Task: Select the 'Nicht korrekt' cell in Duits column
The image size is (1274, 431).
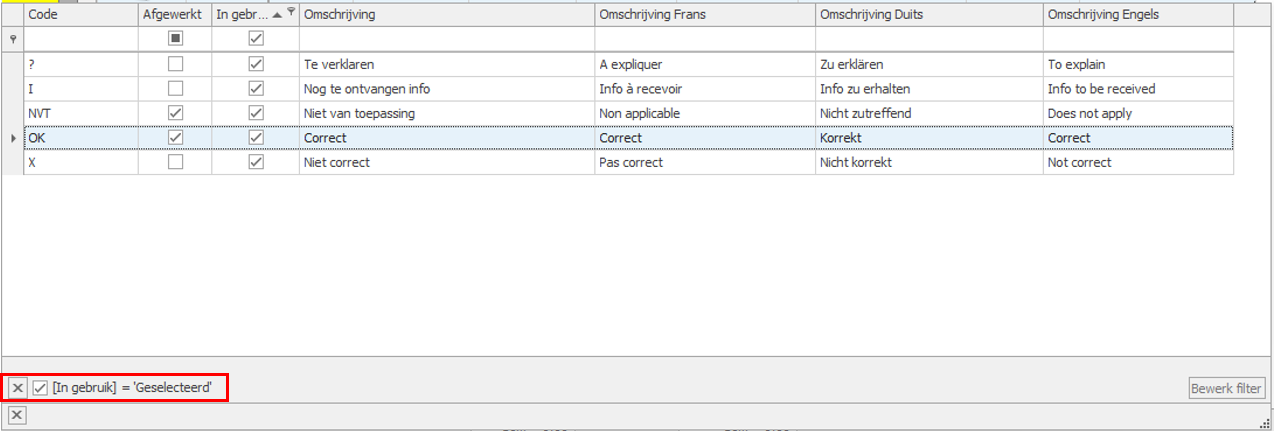Action: pyautogui.click(x=928, y=162)
